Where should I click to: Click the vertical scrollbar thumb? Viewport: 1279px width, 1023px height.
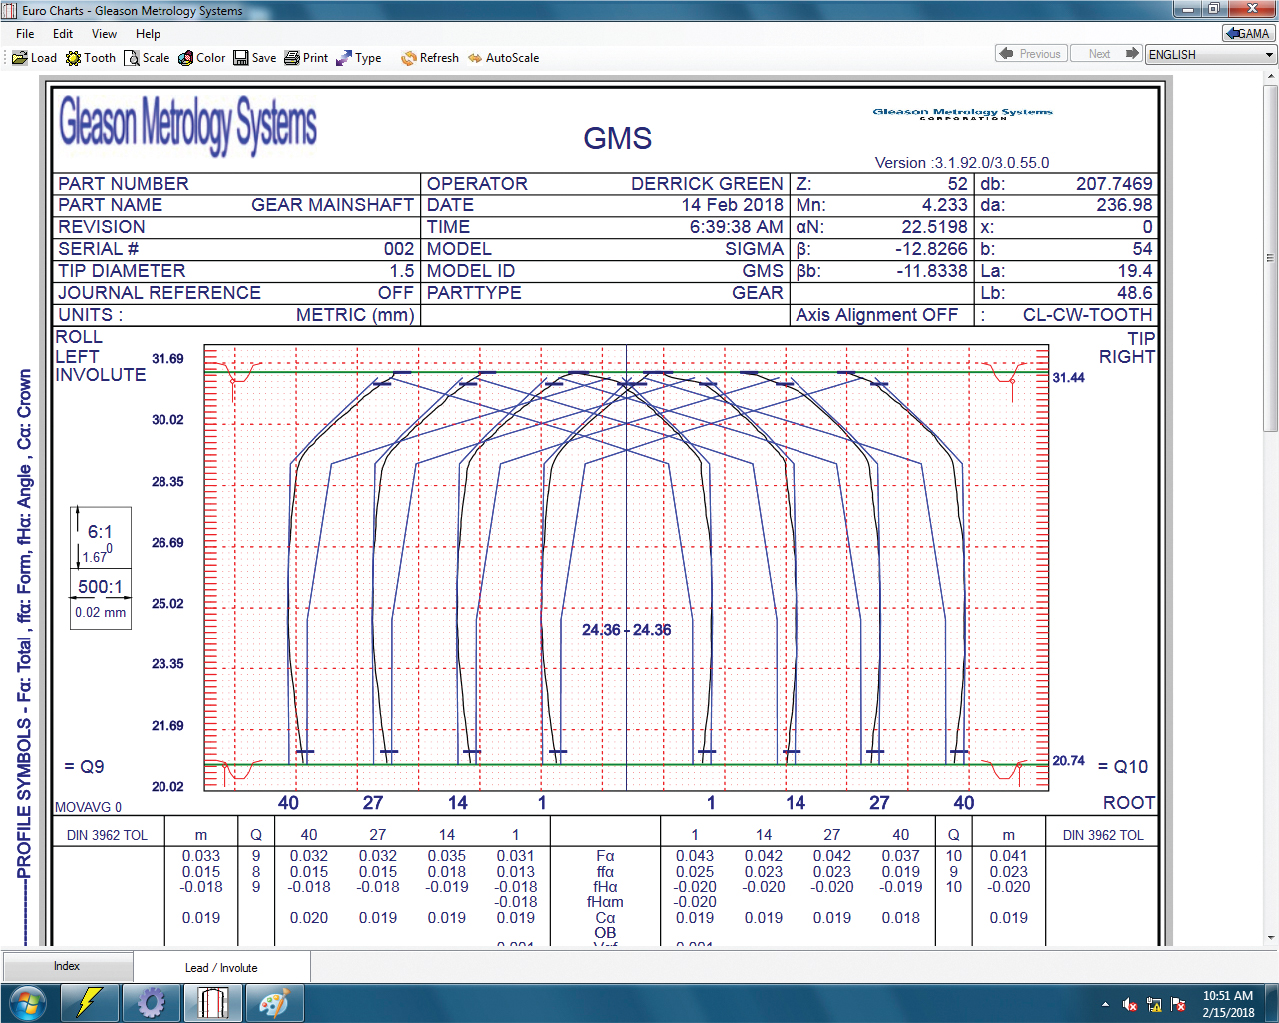1271,259
